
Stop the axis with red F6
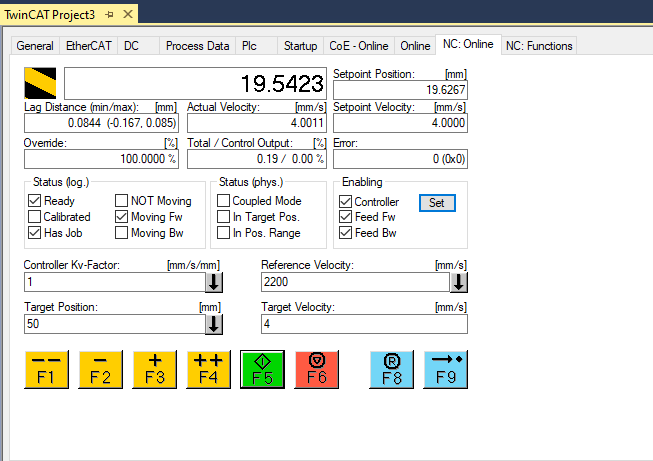coord(317,369)
